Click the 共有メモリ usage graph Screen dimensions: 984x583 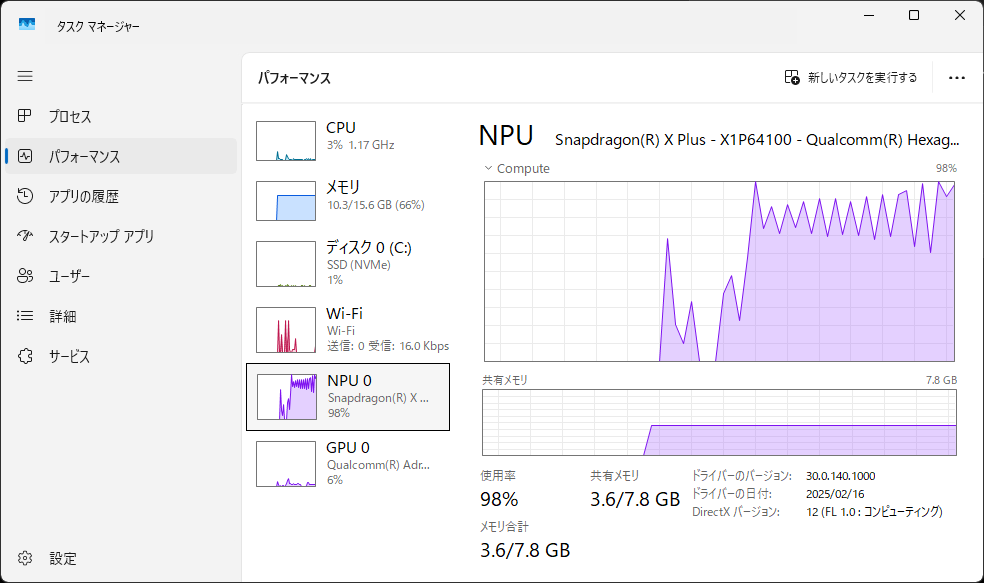719,423
